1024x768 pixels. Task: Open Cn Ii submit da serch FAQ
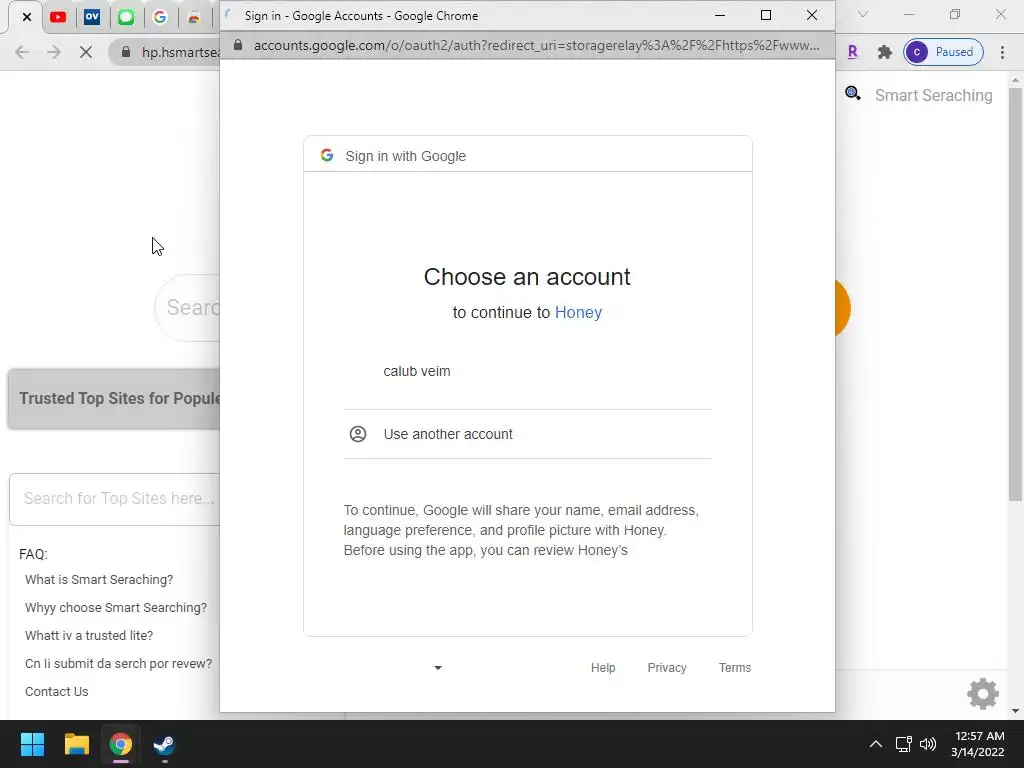[x=118, y=664]
